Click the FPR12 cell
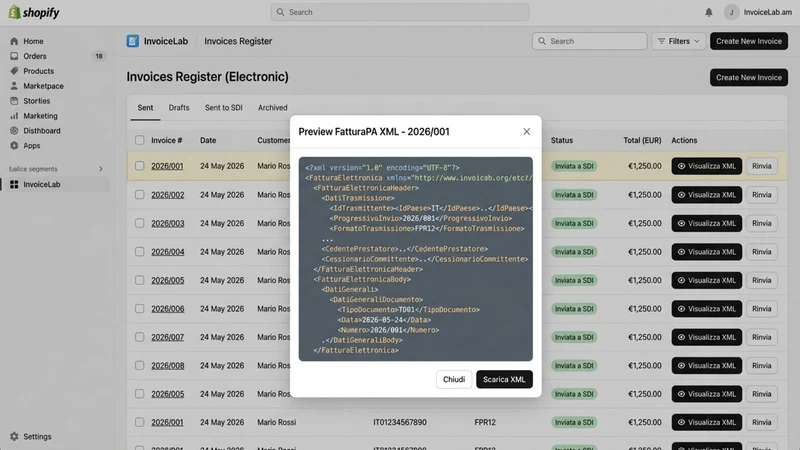The width and height of the screenshot is (800, 450). point(485,422)
